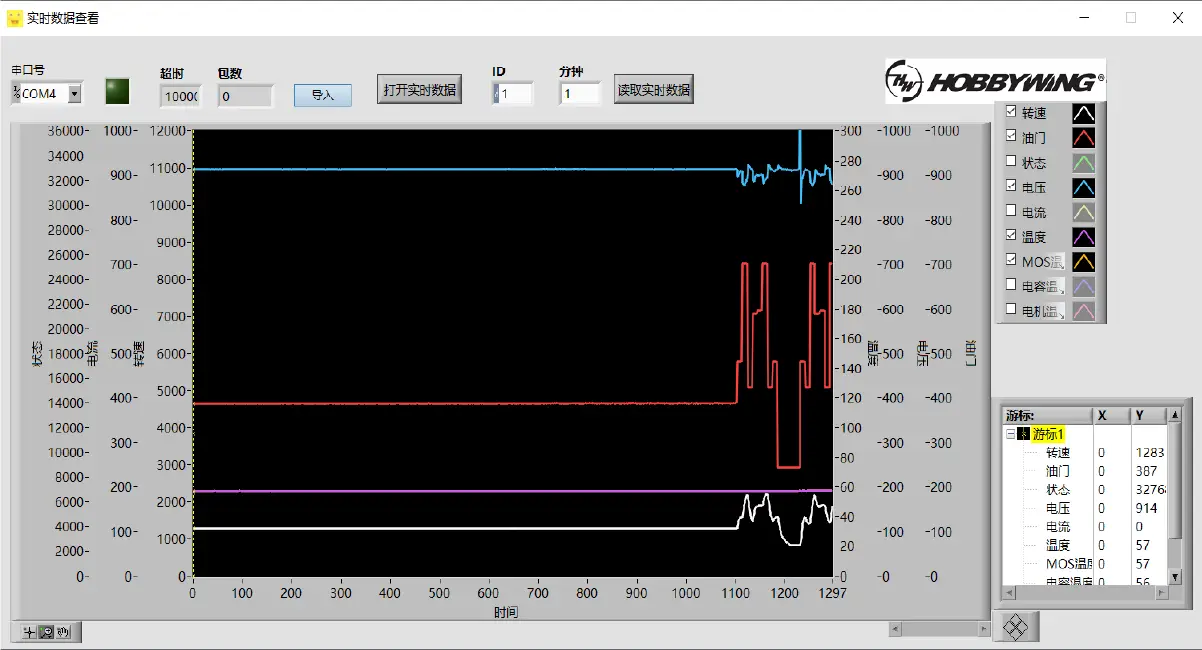Select the hand pan tool in graph palette
The image size is (1202, 650).
click(63, 632)
